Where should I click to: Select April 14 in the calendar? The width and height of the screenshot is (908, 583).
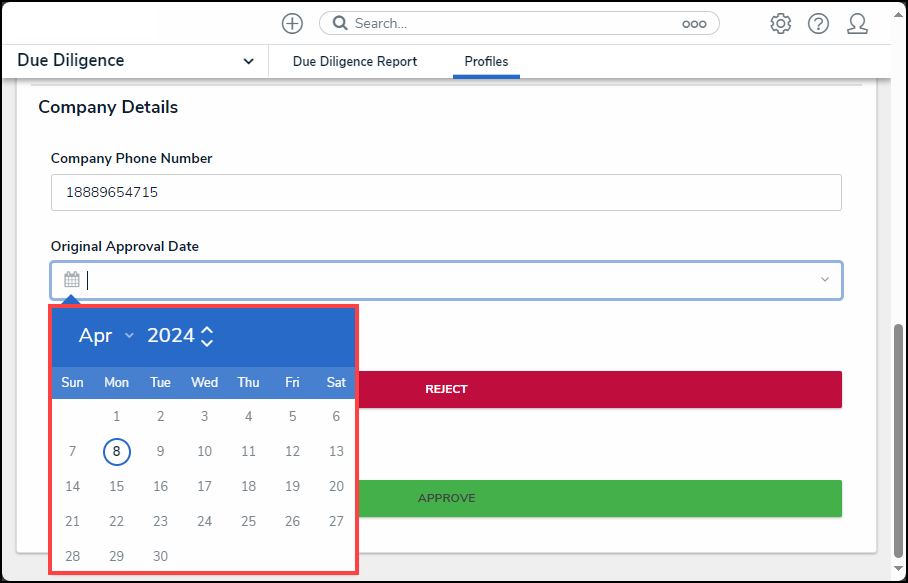click(x=72, y=486)
